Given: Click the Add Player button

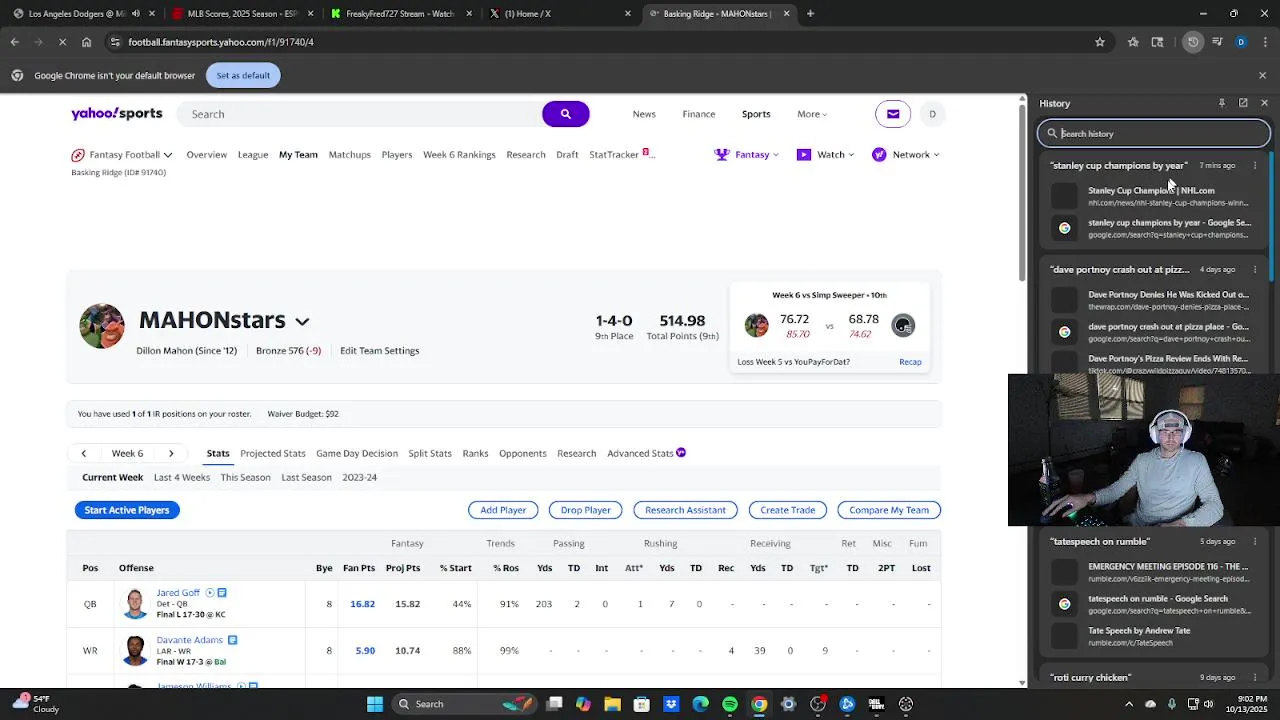Looking at the screenshot, I should [x=503, y=510].
